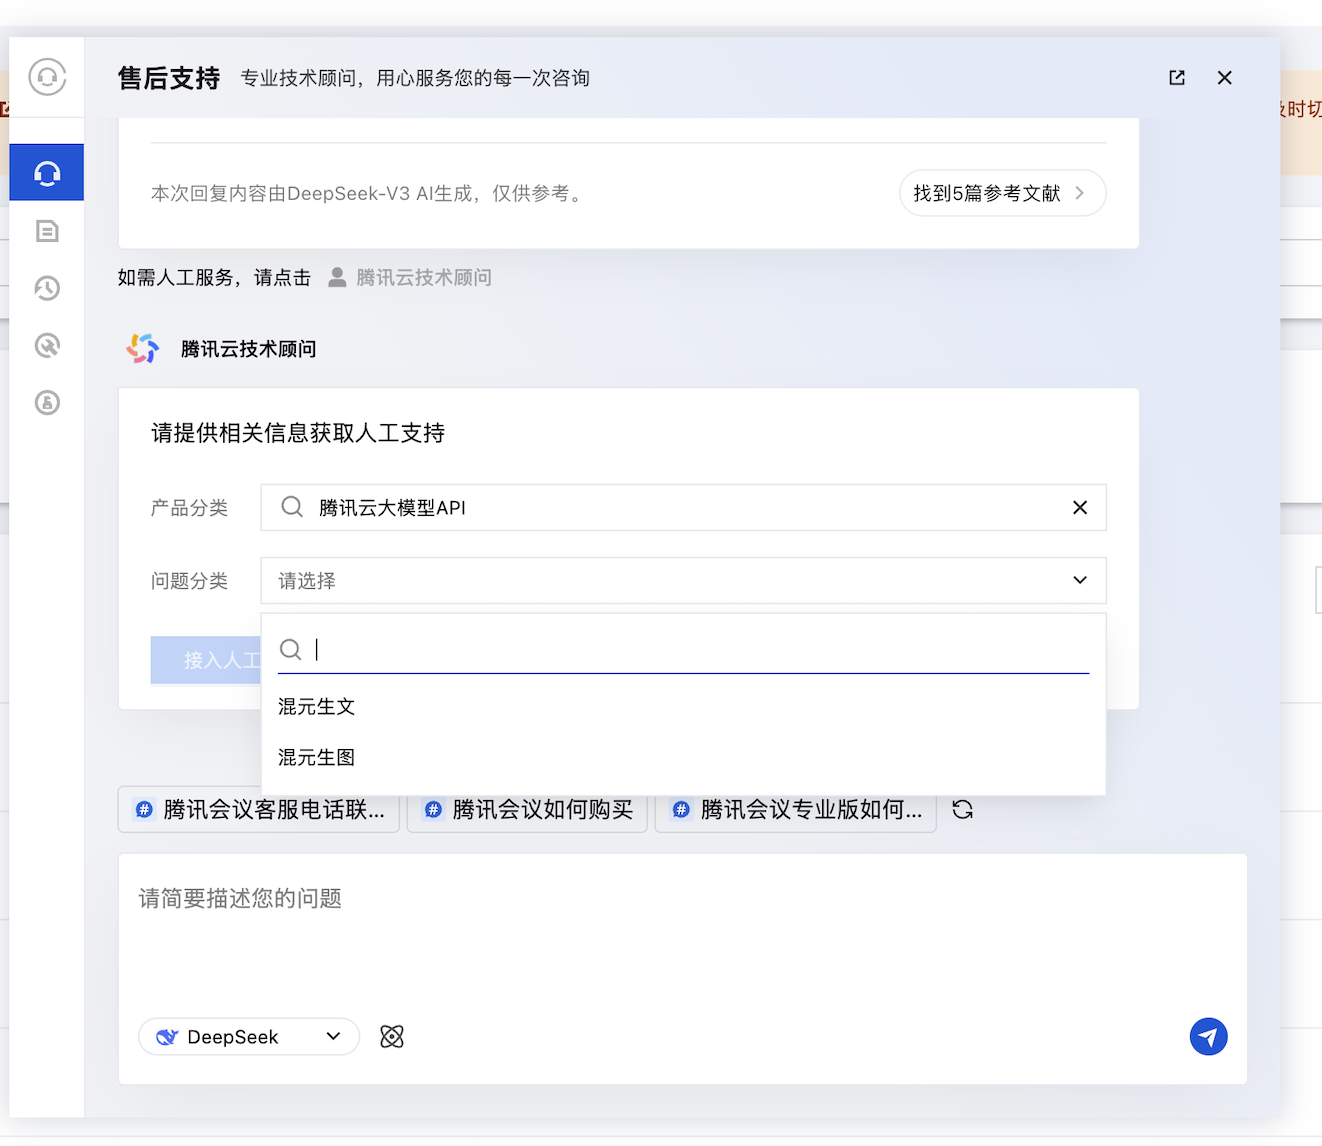The image size is (1322, 1146).
Task: Open support panel in new window
Action: pyautogui.click(x=1177, y=78)
